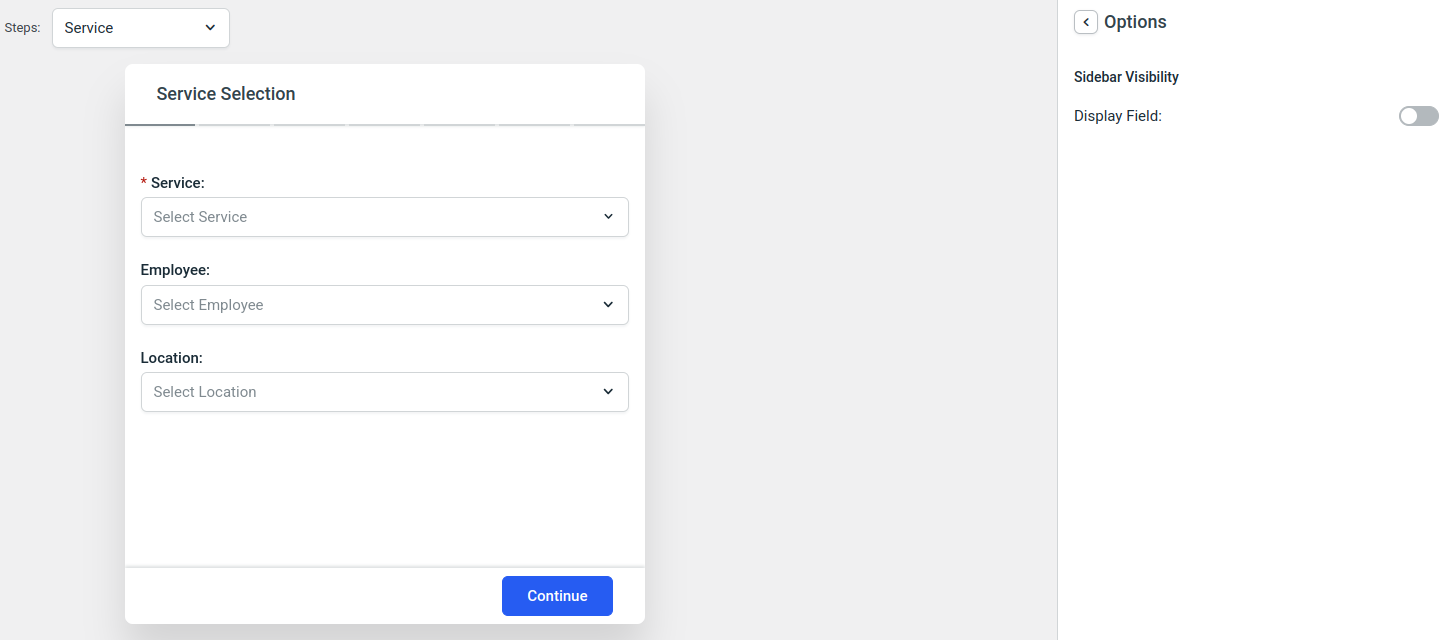Click the Location field chevron icon
The width and height of the screenshot is (1450, 640).
(608, 391)
